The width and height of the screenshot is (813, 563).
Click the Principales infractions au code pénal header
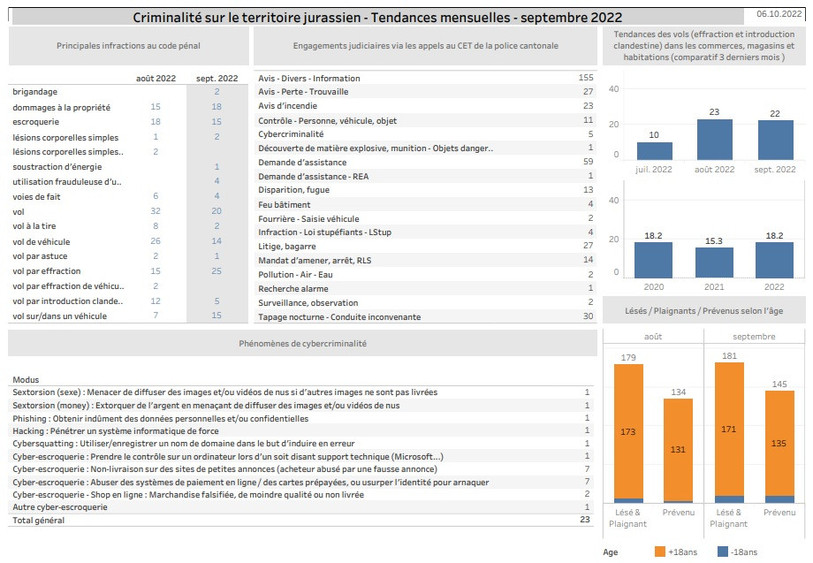coord(129,46)
